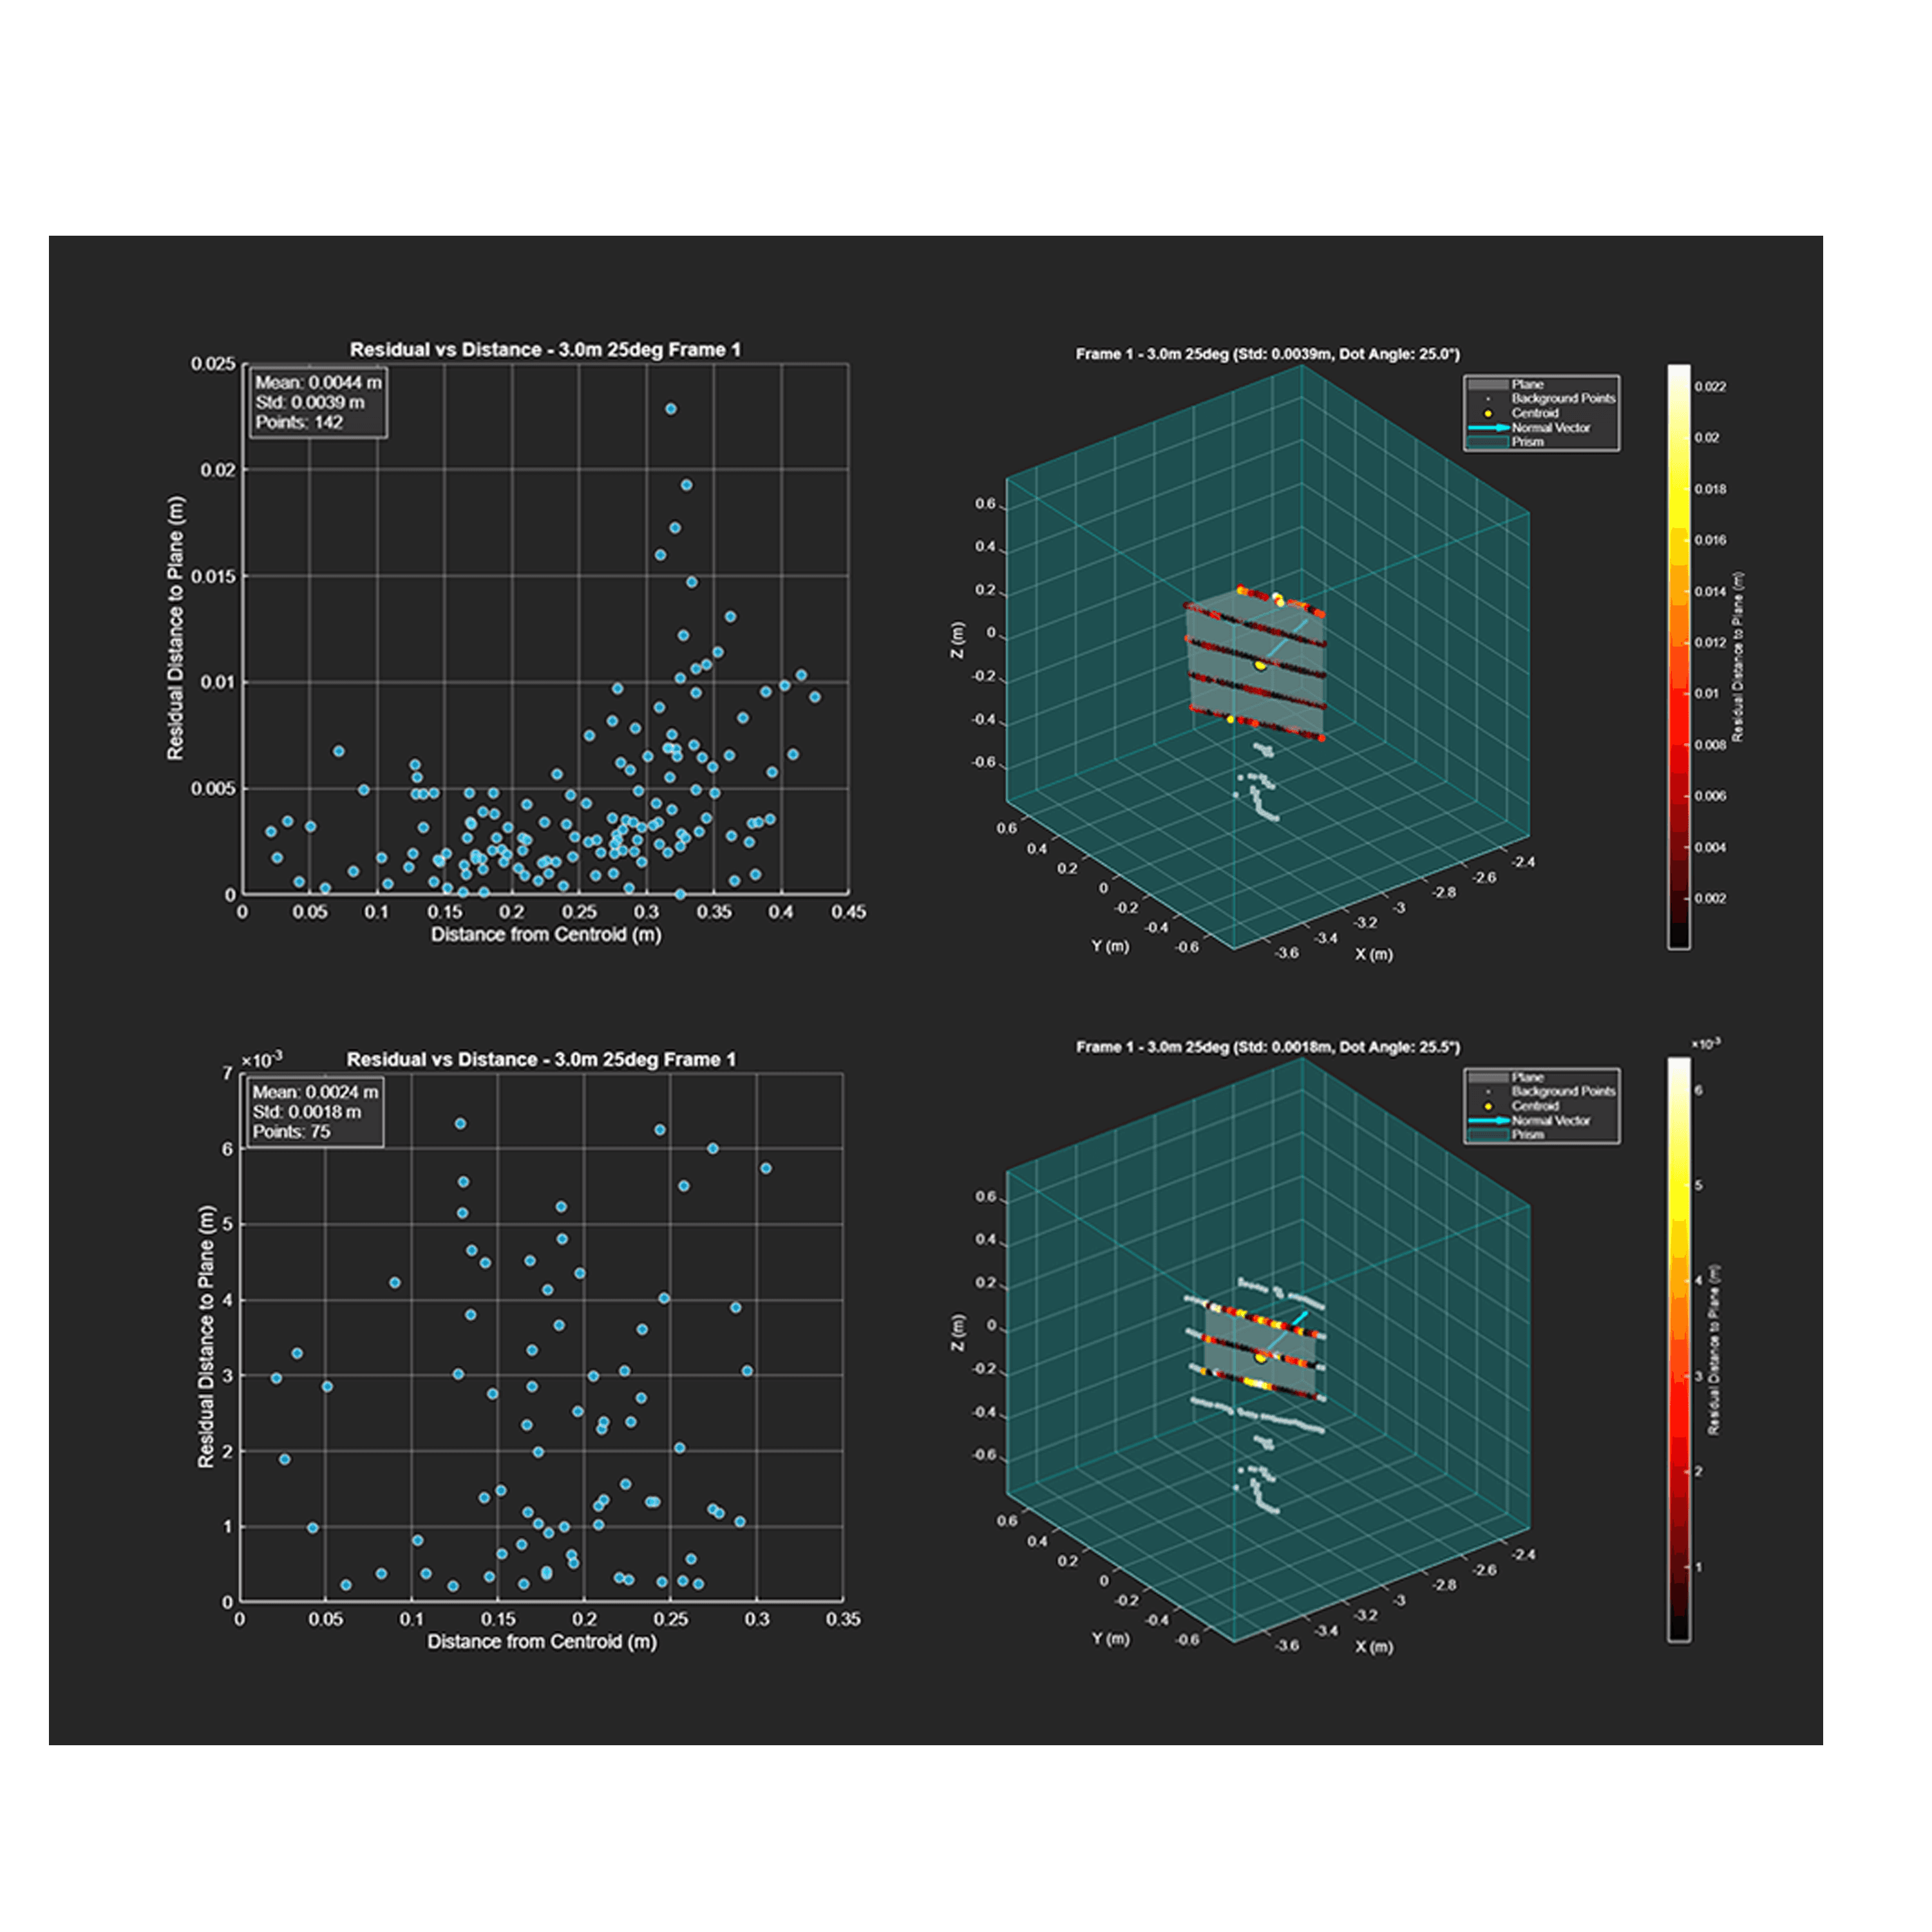This screenshot has height=1932, width=1932.
Task: Click the 'Distance from Centroid (m)' label of bottom scatter
Action: coord(542,1641)
